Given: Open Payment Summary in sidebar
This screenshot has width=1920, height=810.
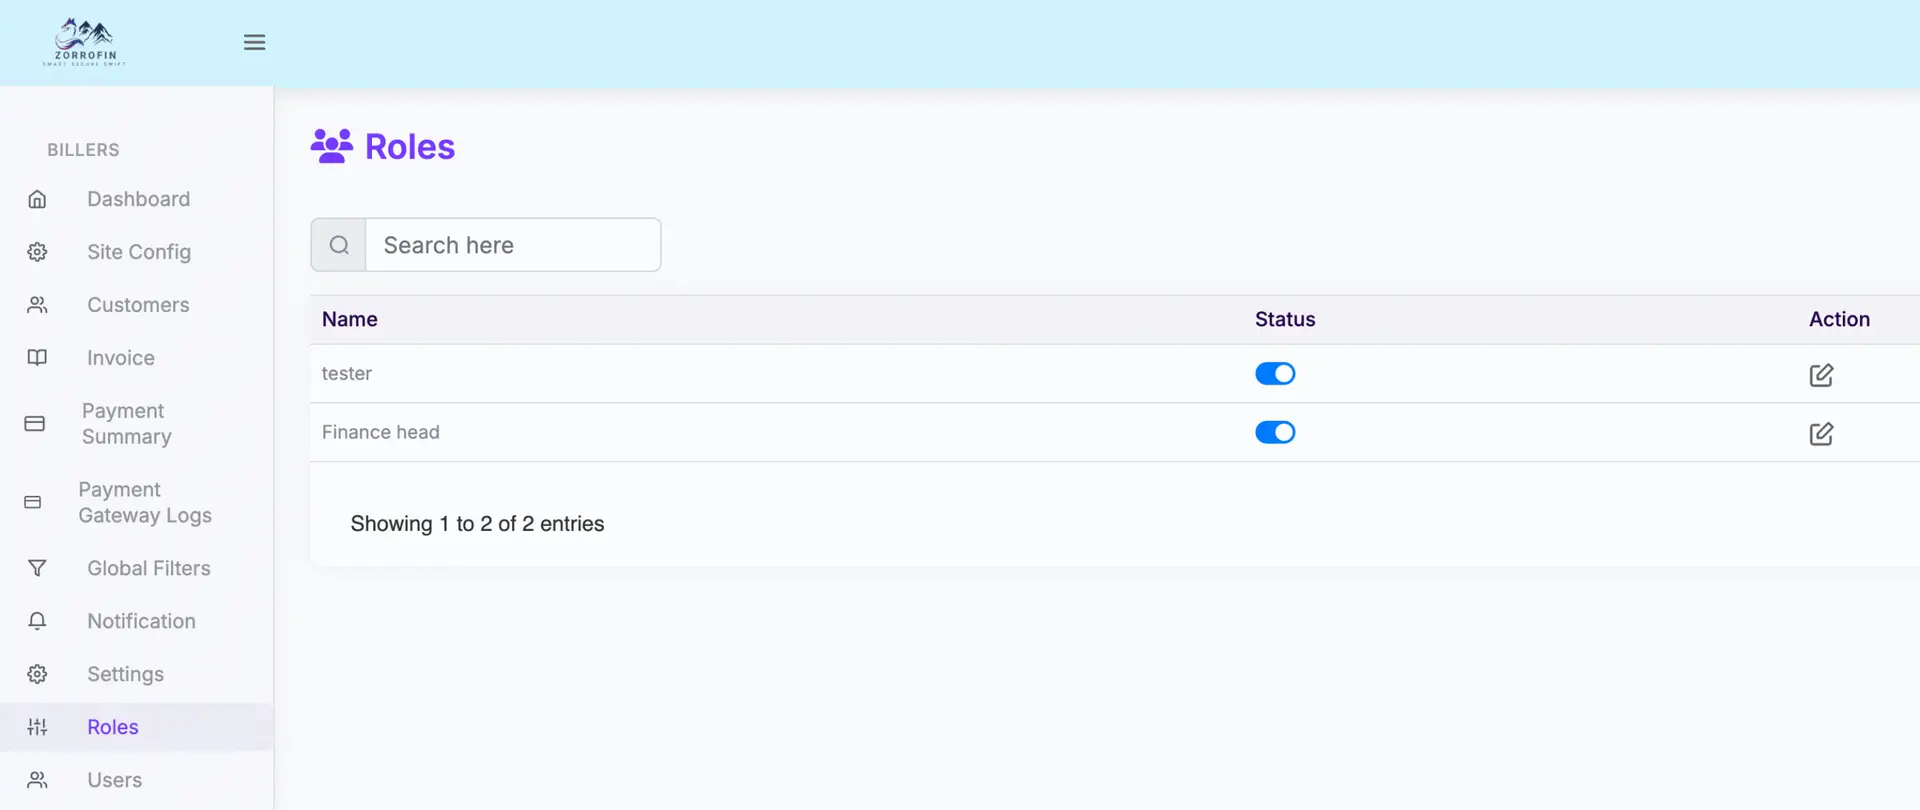Looking at the screenshot, I should tap(126, 424).
